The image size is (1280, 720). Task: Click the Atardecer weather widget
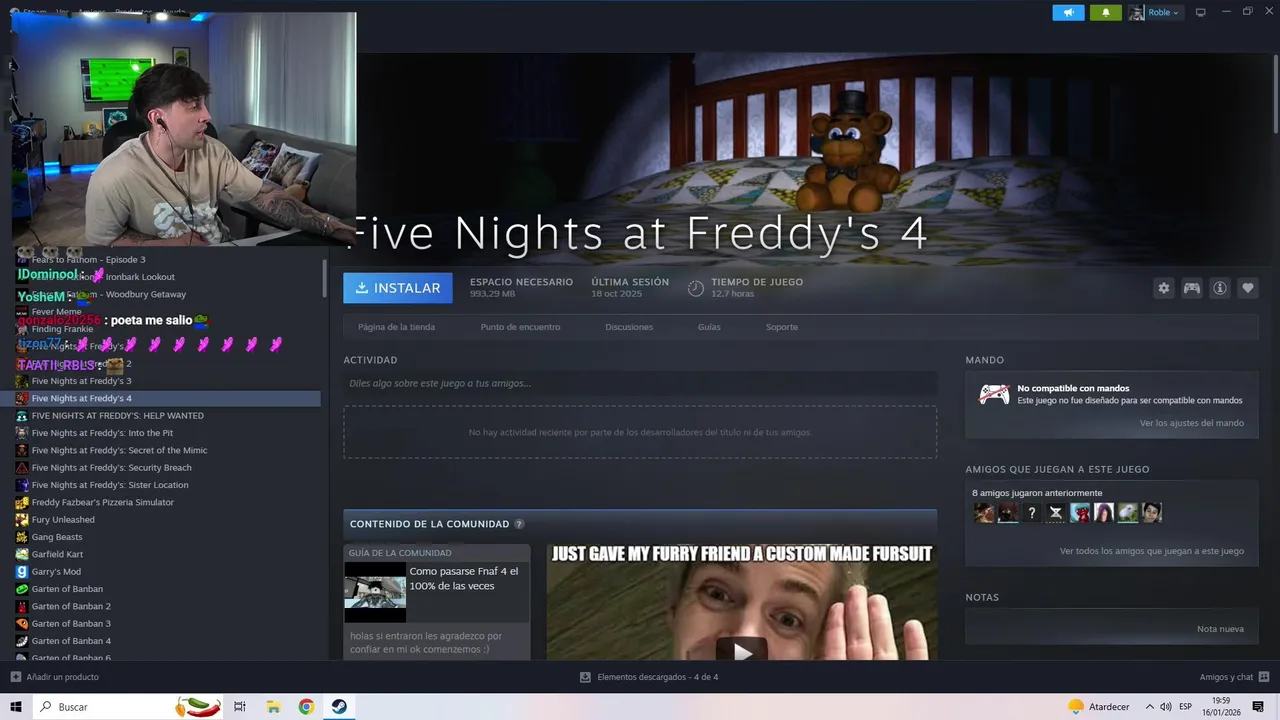tap(1099, 707)
